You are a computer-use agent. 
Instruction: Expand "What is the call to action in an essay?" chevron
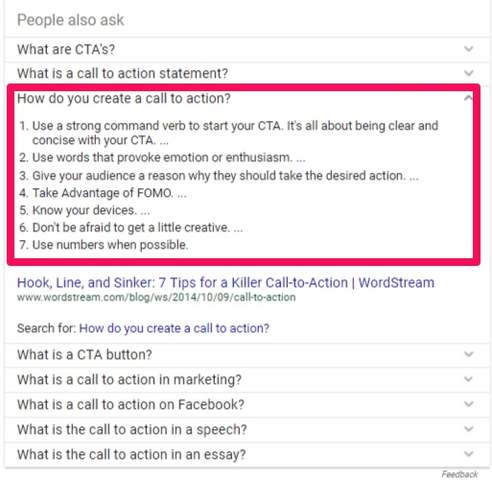point(469,454)
